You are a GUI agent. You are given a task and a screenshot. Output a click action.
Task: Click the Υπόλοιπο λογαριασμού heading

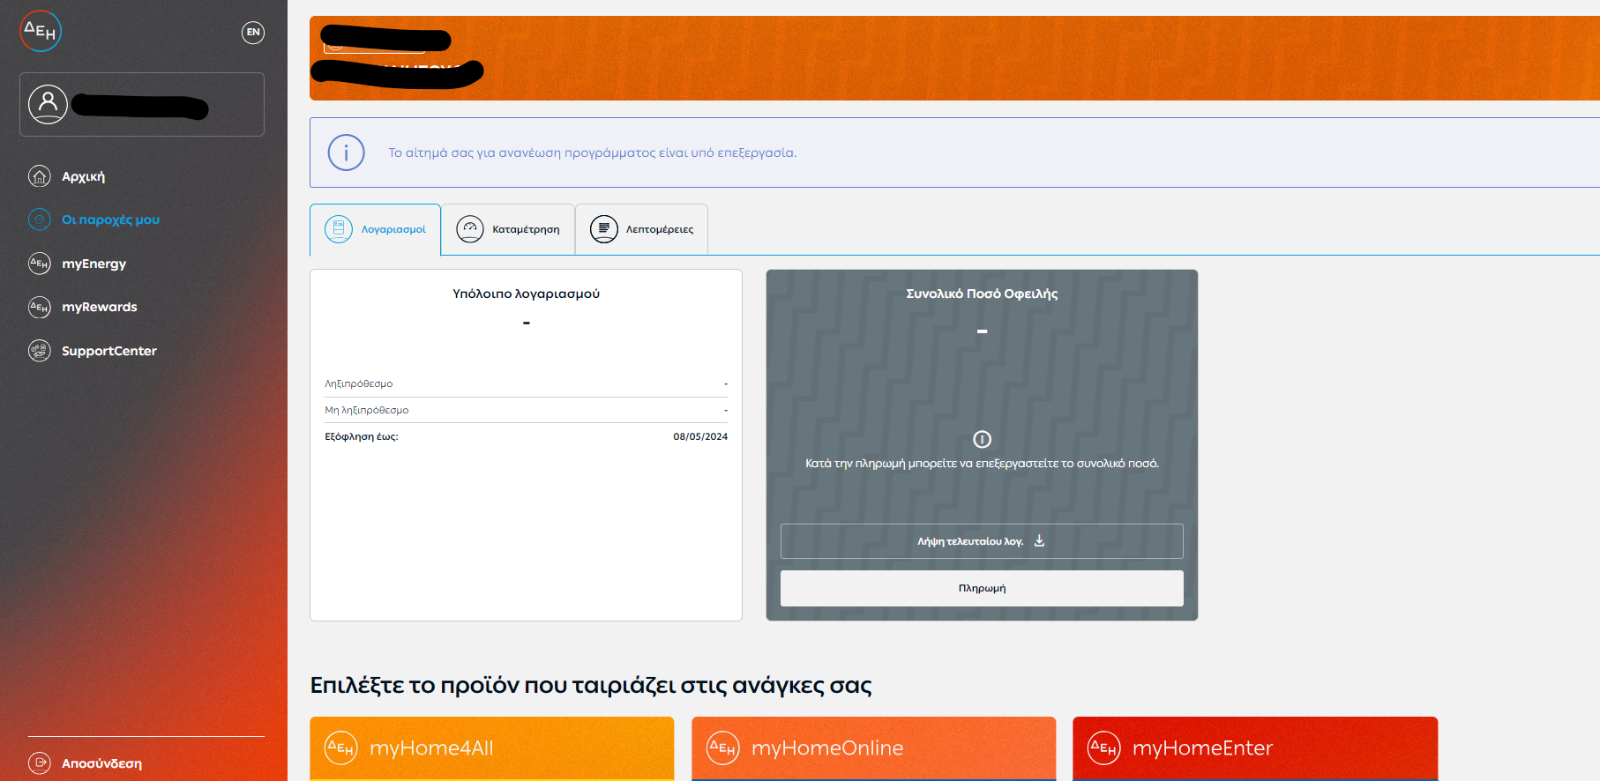pos(526,294)
